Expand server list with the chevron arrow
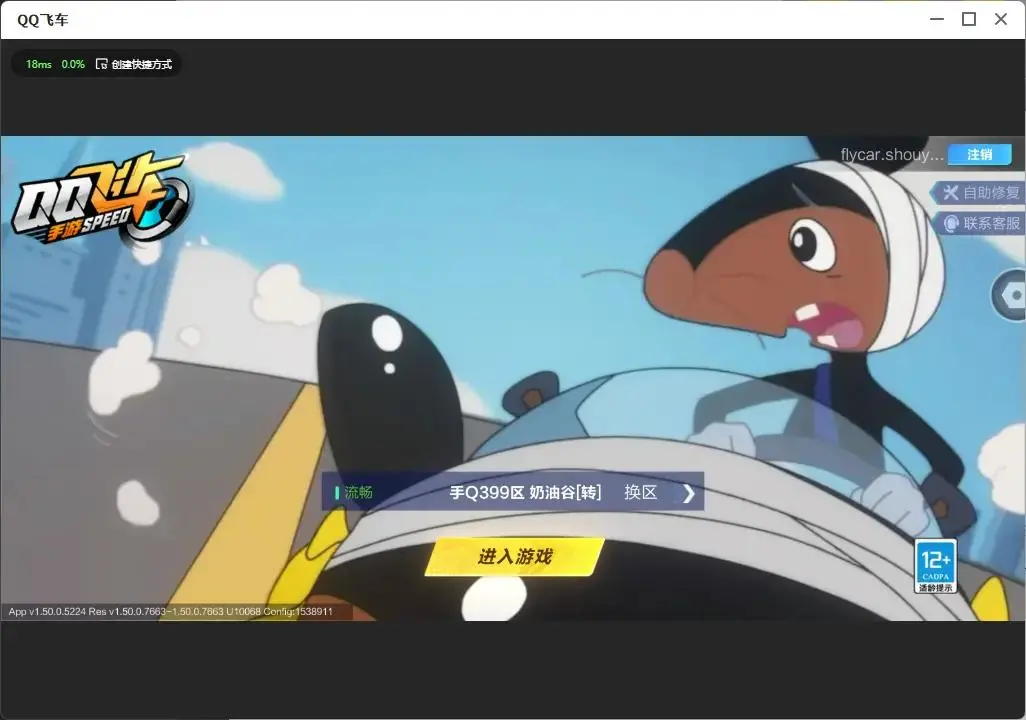The width and height of the screenshot is (1026, 720). pyautogui.click(x=688, y=493)
